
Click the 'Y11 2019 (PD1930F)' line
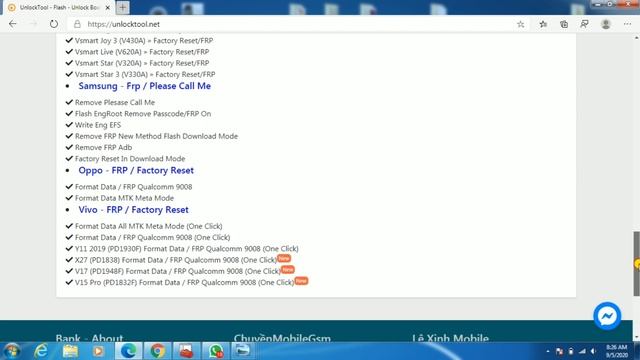point(187,249)
